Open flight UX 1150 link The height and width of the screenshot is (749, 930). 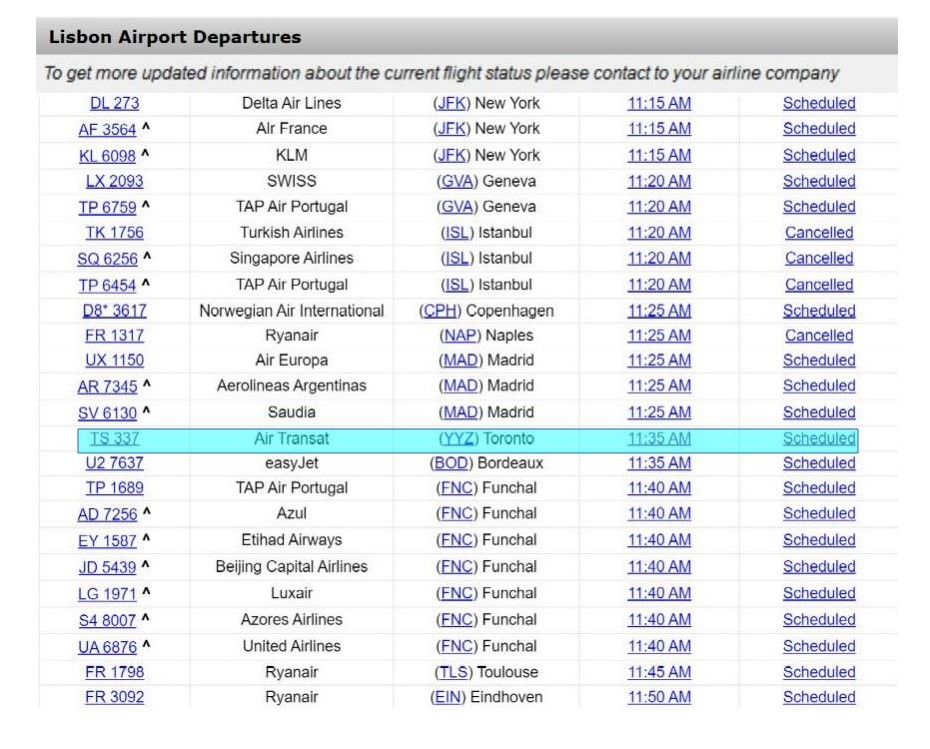[114, 361]
